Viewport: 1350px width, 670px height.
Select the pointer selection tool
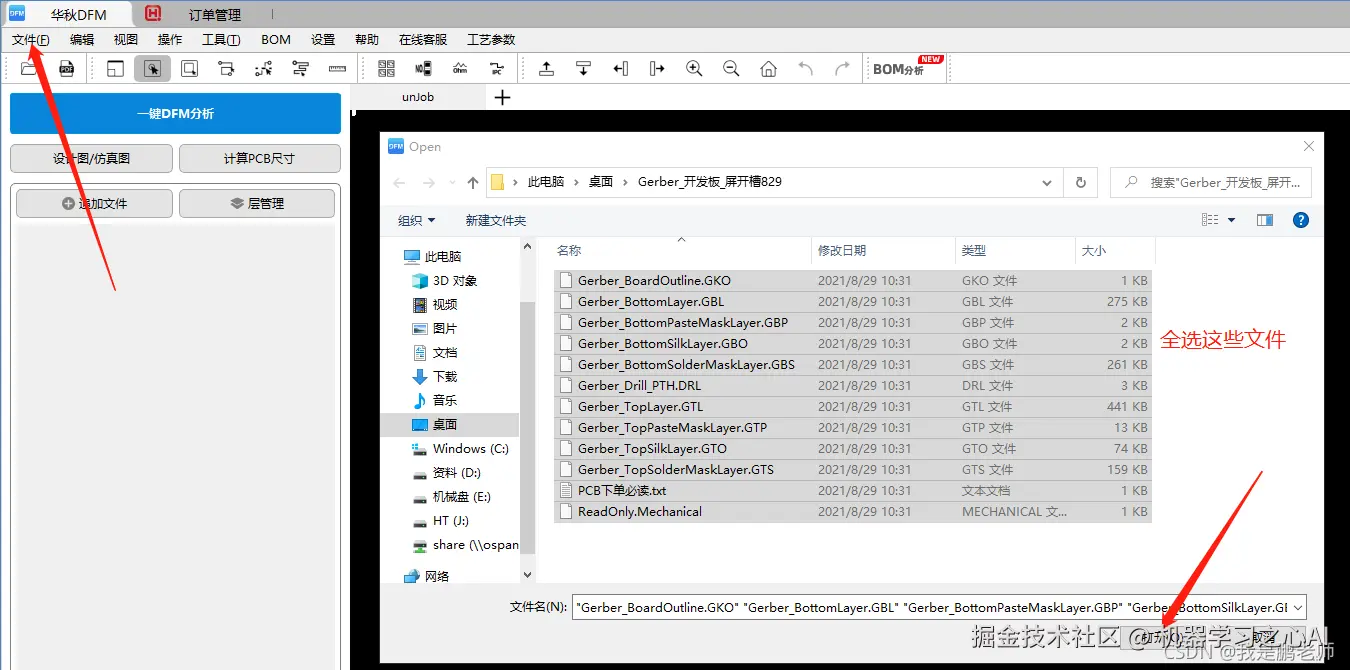click(x=153, y=69)
